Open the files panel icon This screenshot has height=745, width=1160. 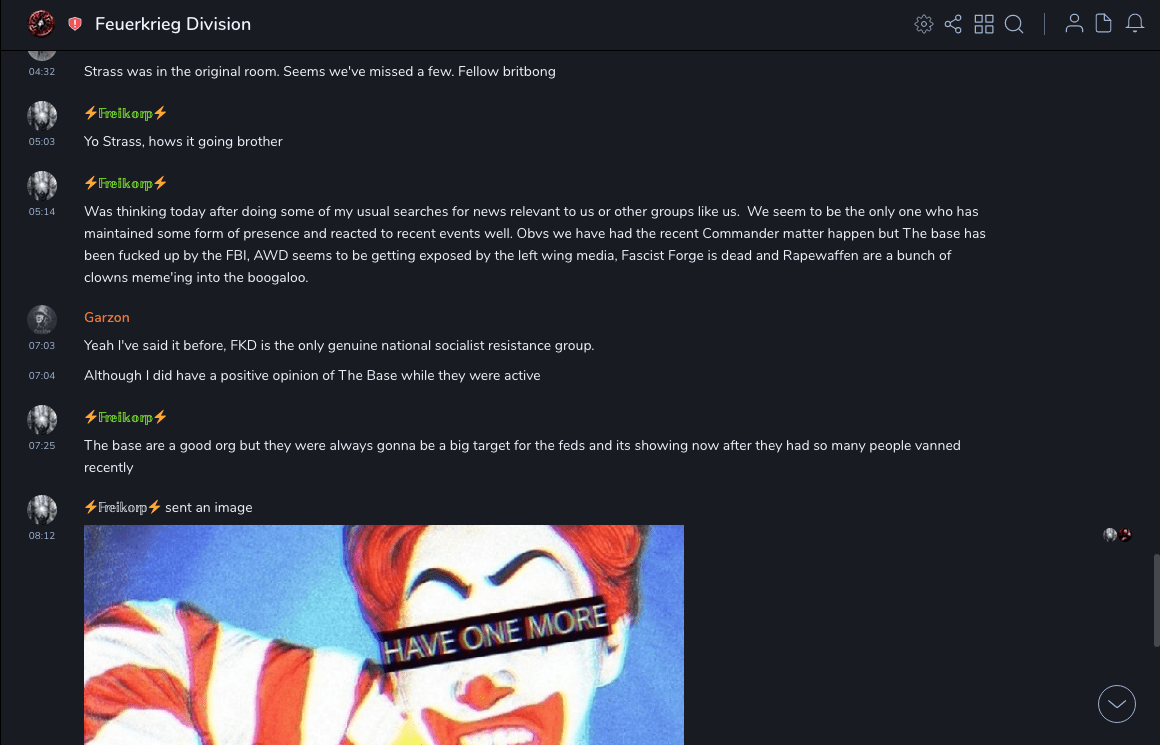click(x=1103, y=24)
